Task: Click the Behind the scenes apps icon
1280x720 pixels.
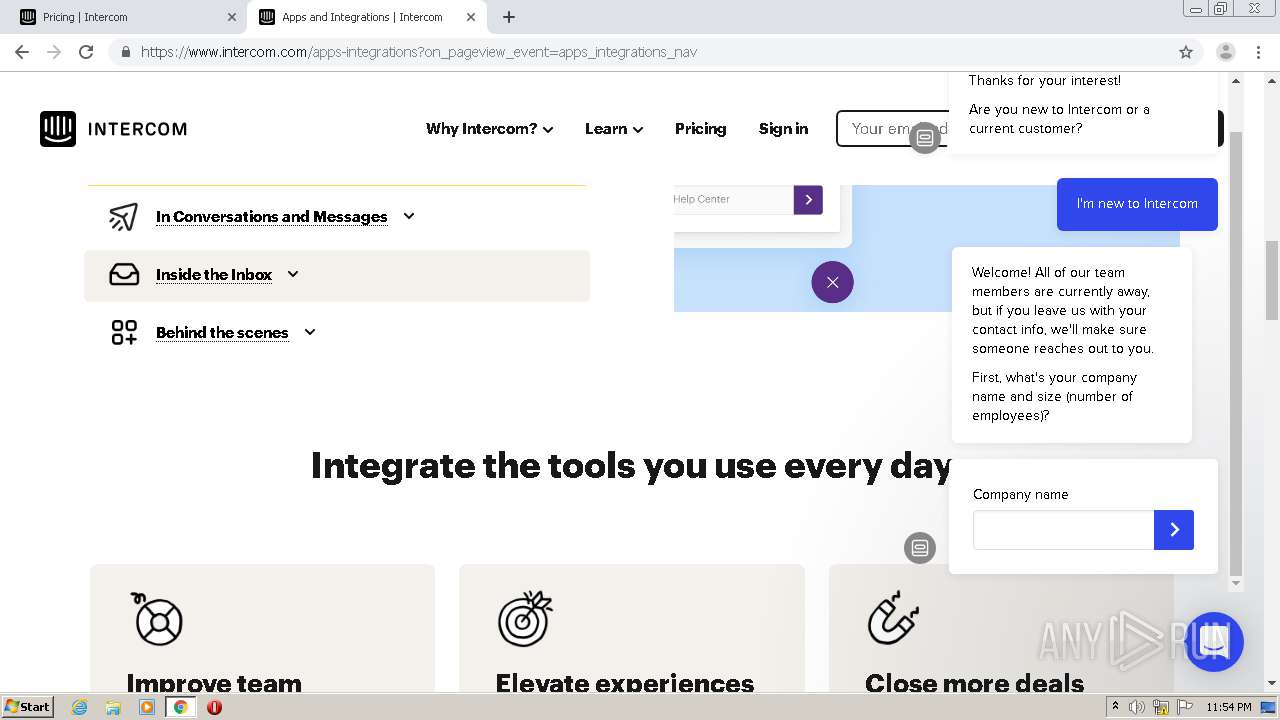Action: point(124,333)
